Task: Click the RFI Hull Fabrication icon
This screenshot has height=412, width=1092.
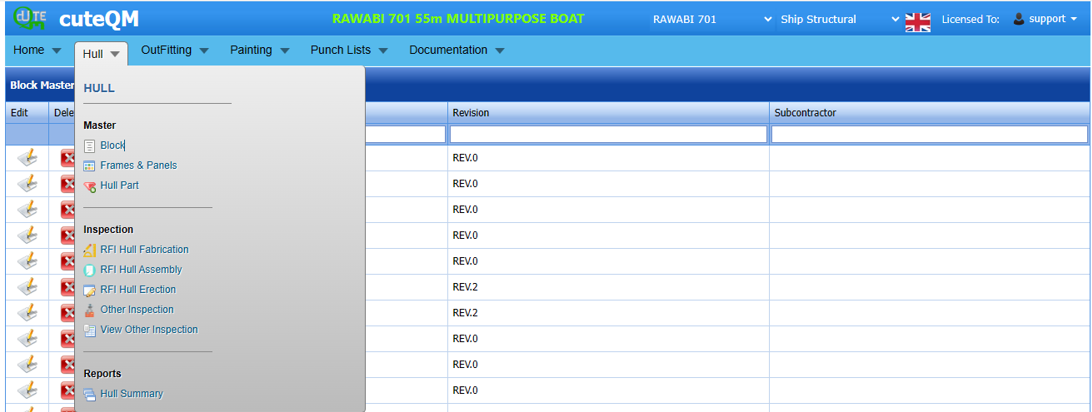Action: click(90, 250)
